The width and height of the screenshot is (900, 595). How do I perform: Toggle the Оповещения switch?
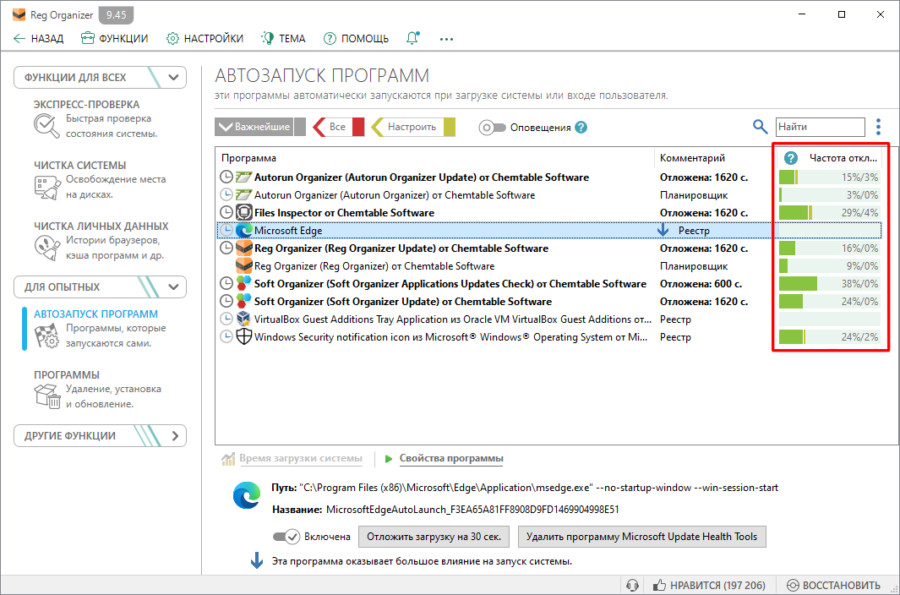pos(492,127)
